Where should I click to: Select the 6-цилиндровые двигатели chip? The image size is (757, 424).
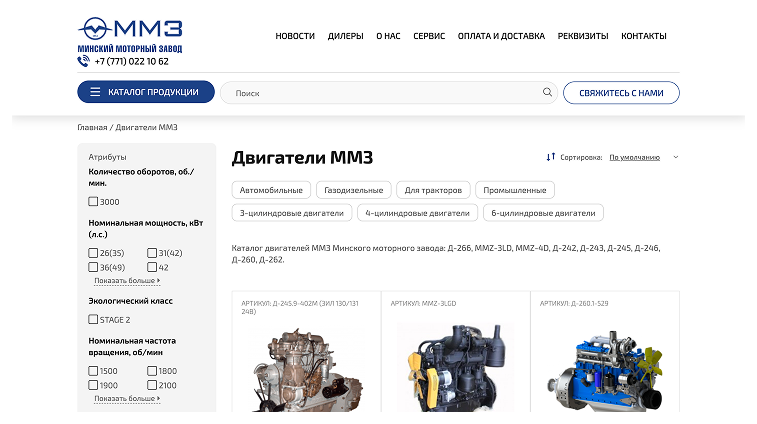coord(543,212)
